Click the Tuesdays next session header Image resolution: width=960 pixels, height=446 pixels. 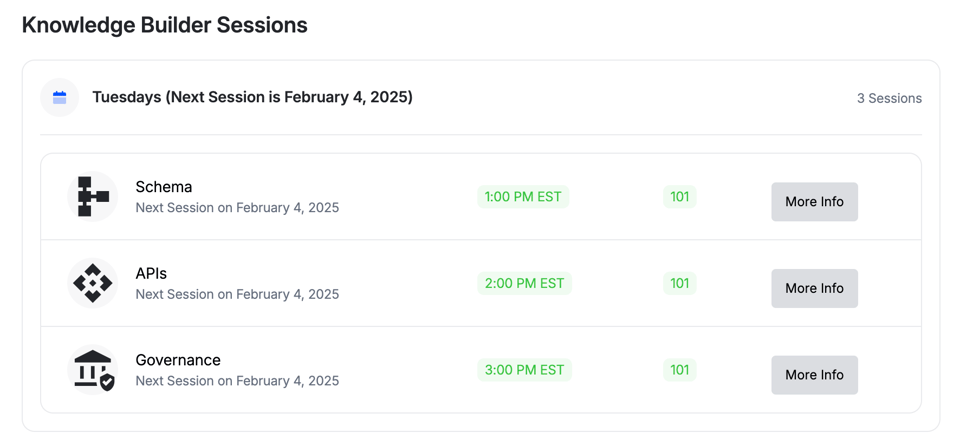click(252, 97)
